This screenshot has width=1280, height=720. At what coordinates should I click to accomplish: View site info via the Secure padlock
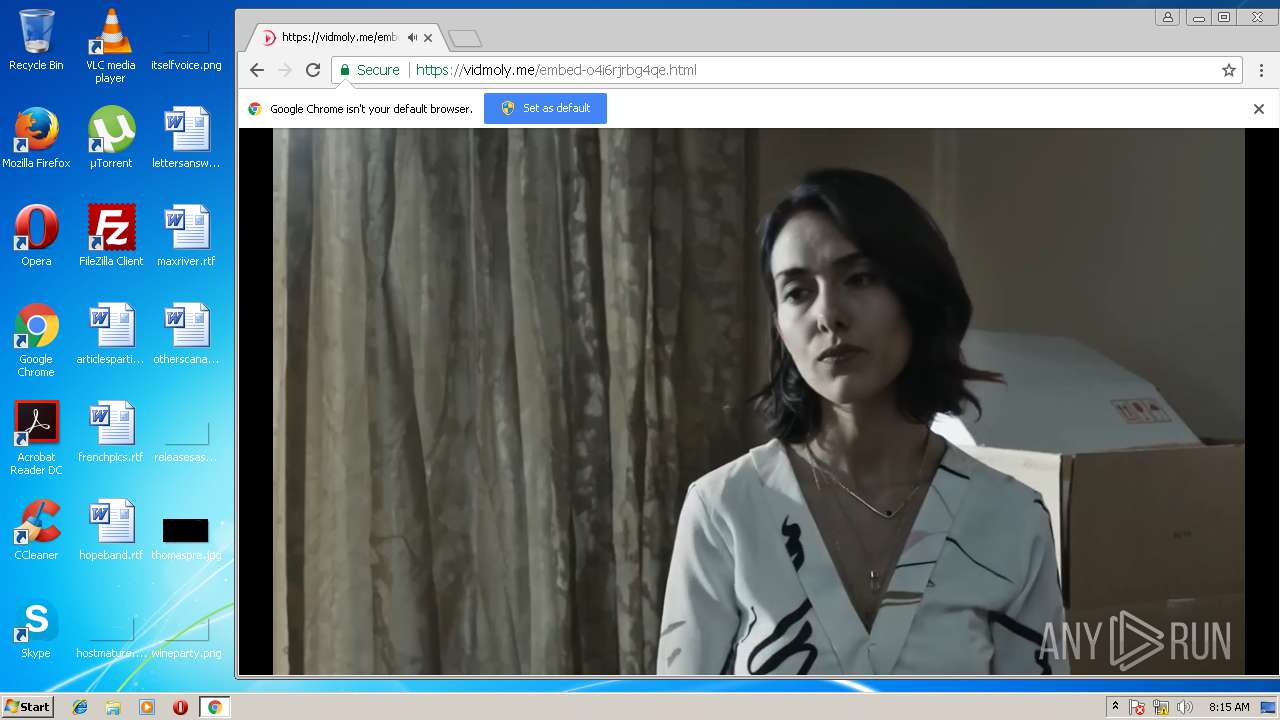tap(370, 70)
